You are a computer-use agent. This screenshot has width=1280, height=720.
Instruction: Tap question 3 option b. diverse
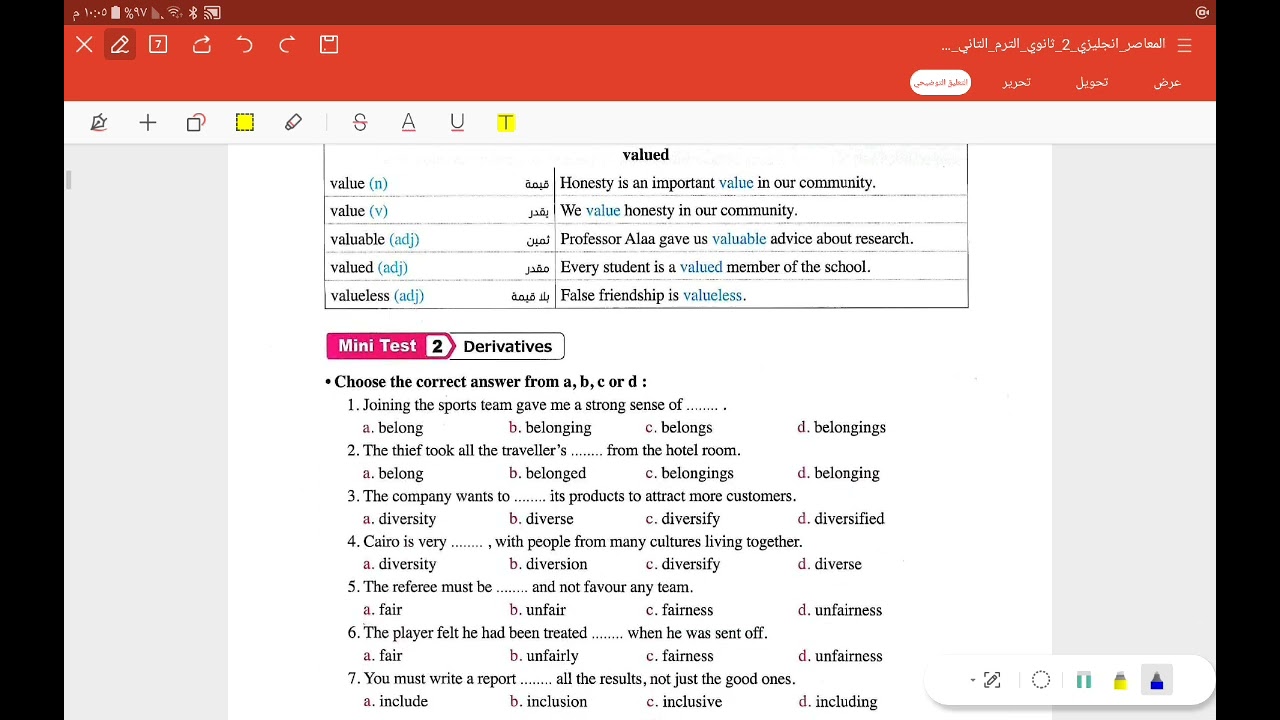(x=541, y=518)
